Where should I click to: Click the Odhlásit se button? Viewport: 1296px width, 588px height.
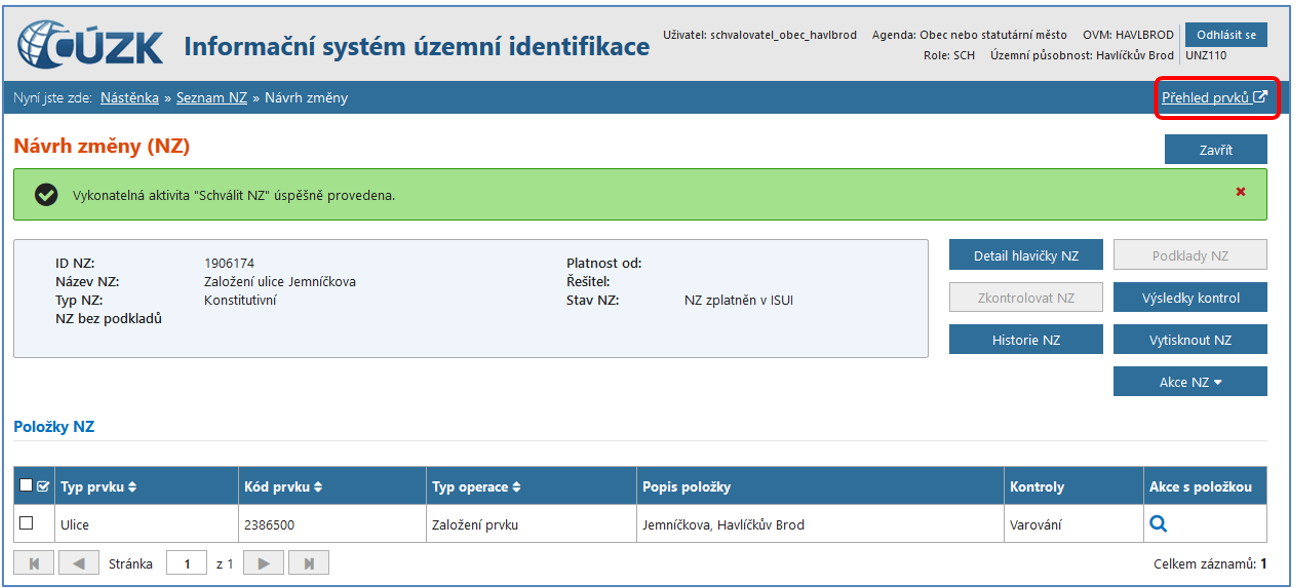click(x=1226, y=35)
